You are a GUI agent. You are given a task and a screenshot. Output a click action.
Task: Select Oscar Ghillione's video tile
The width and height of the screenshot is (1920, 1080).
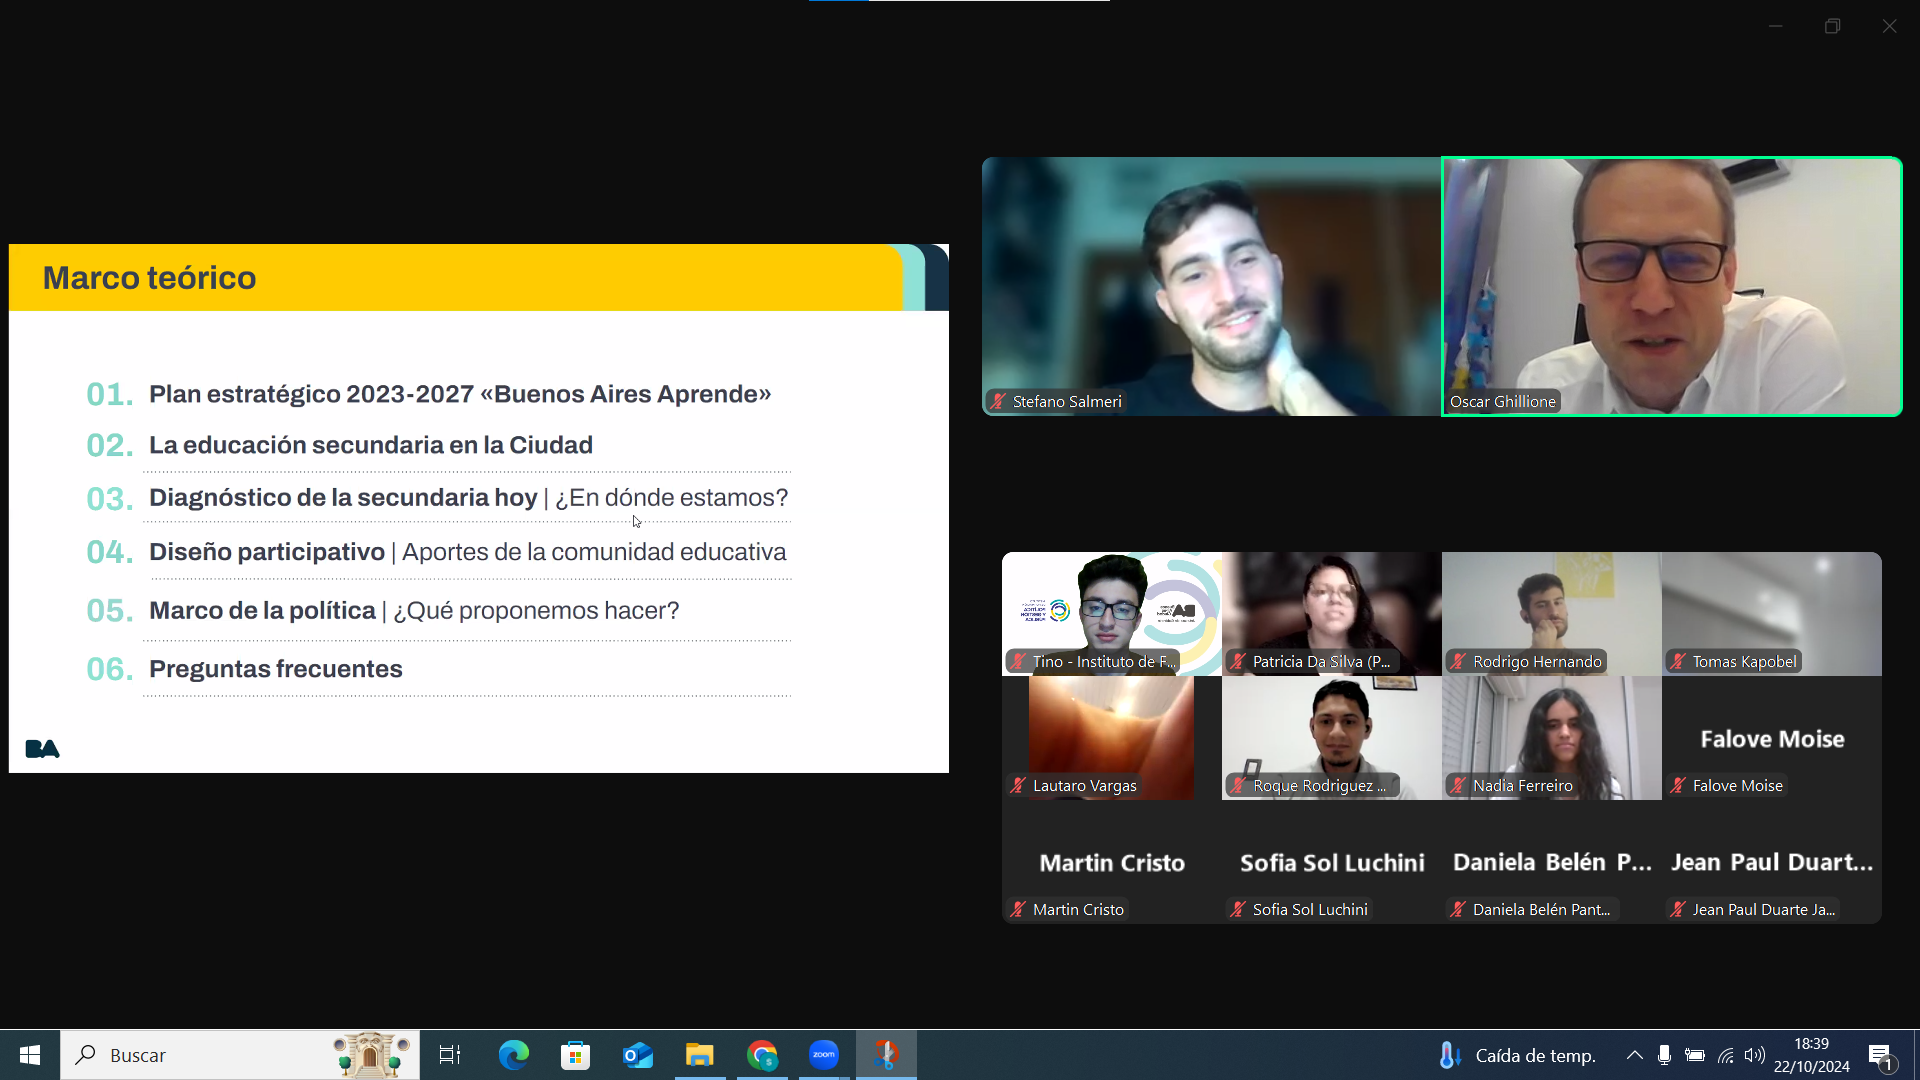pyautogui.click(x=1671, y=286)
